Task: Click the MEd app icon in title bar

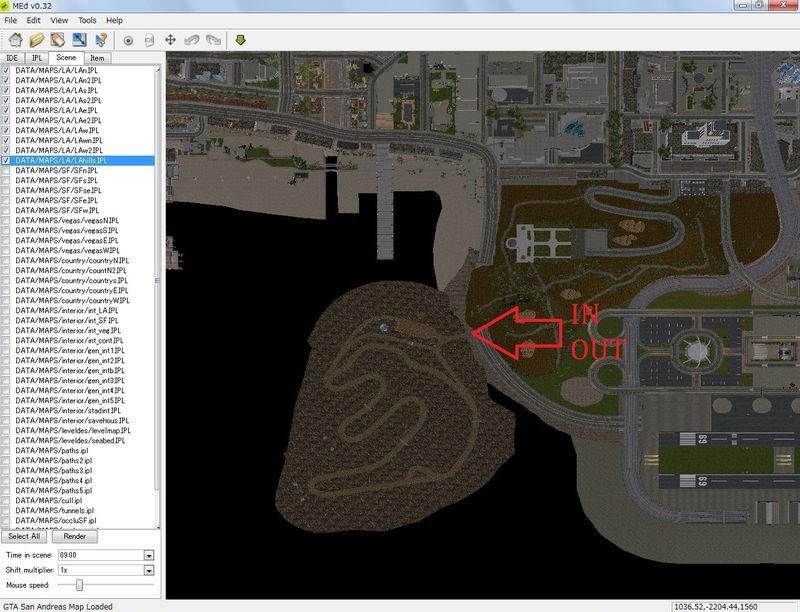Action: [x=6, y=6]
